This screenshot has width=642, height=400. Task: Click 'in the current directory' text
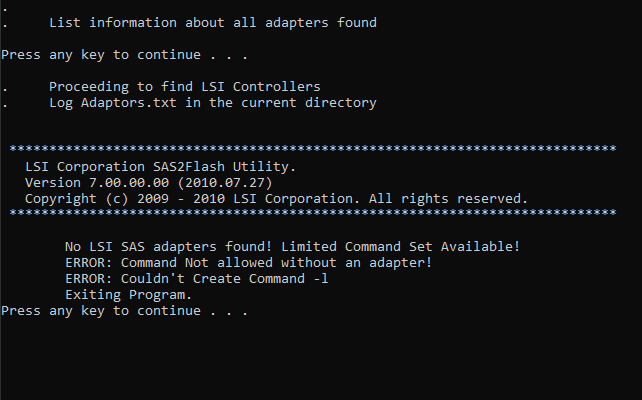[281, 103]
